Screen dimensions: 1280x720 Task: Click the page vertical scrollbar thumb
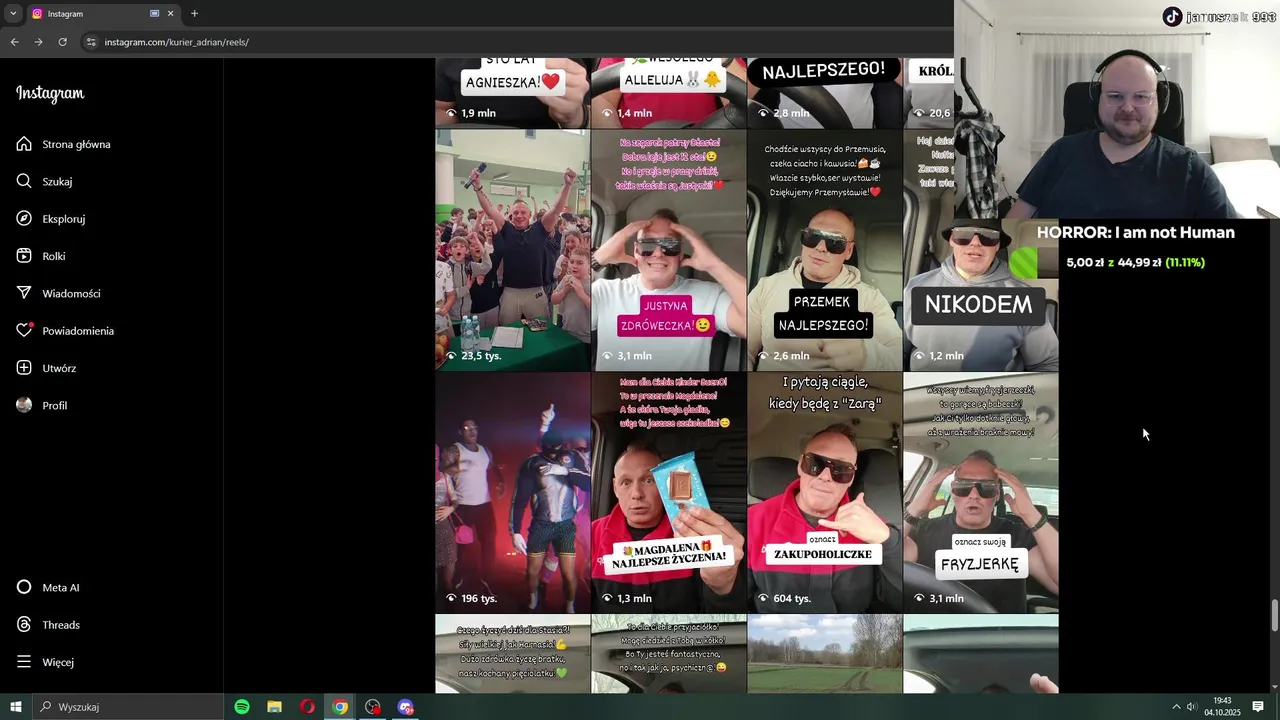tap(1274, 615)
